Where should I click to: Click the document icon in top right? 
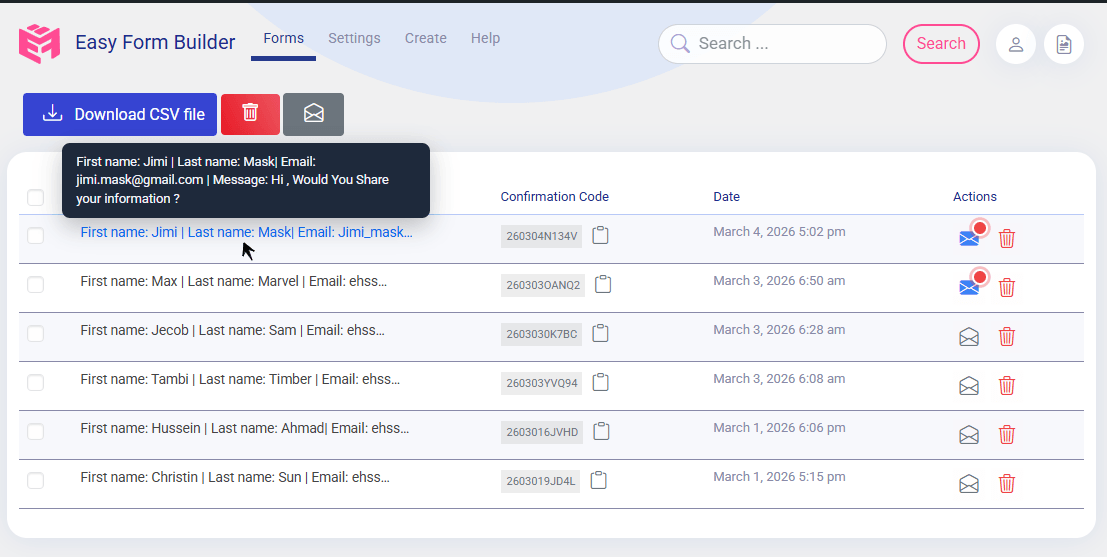click(x=1063, y=44)
